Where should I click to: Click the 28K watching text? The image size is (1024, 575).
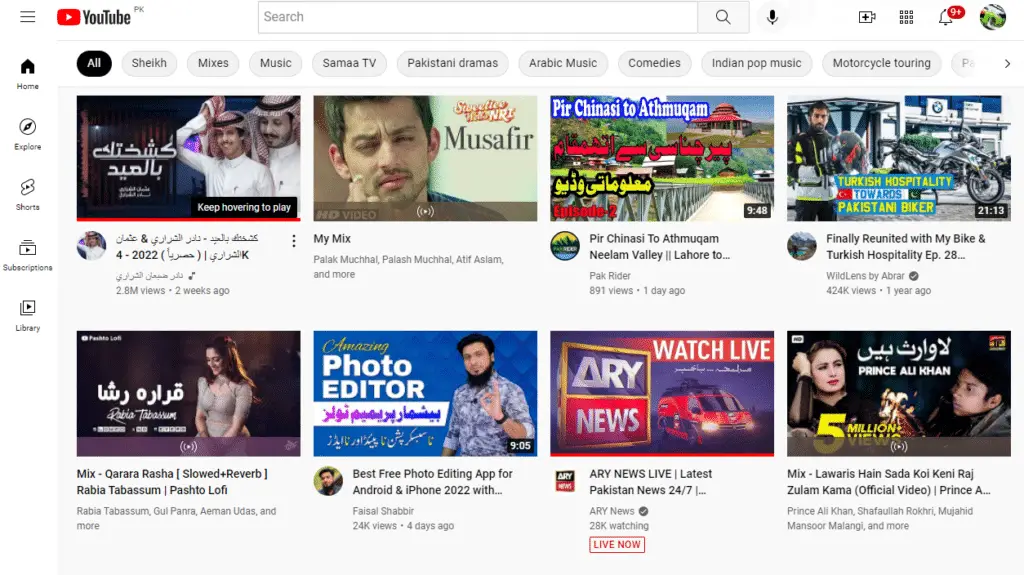pos(619,526)
